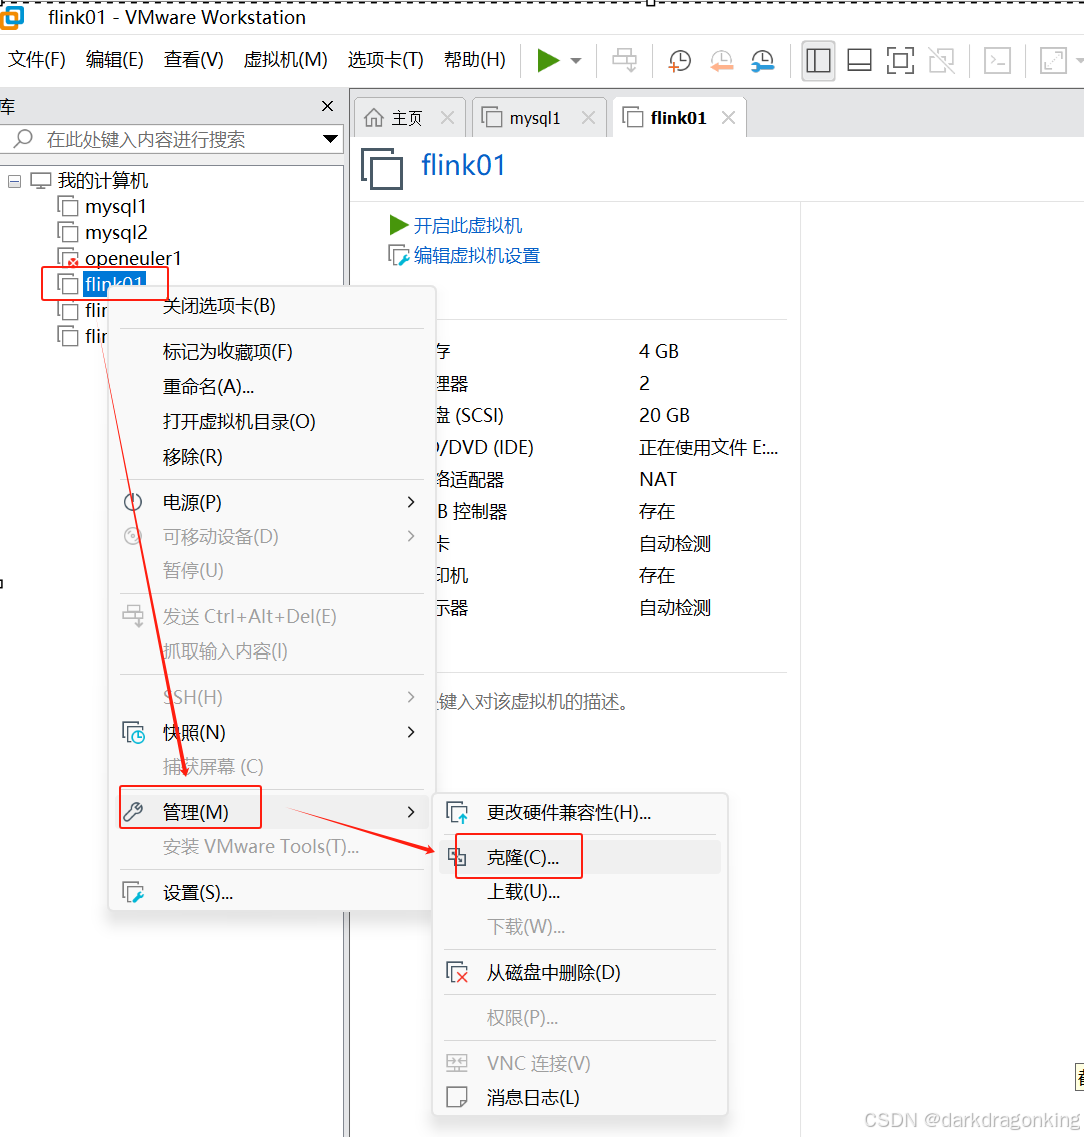This screenshot has width=1084, height=1137.
Task: Expand the 电源(P) submenu
Action: pos(272,502)
